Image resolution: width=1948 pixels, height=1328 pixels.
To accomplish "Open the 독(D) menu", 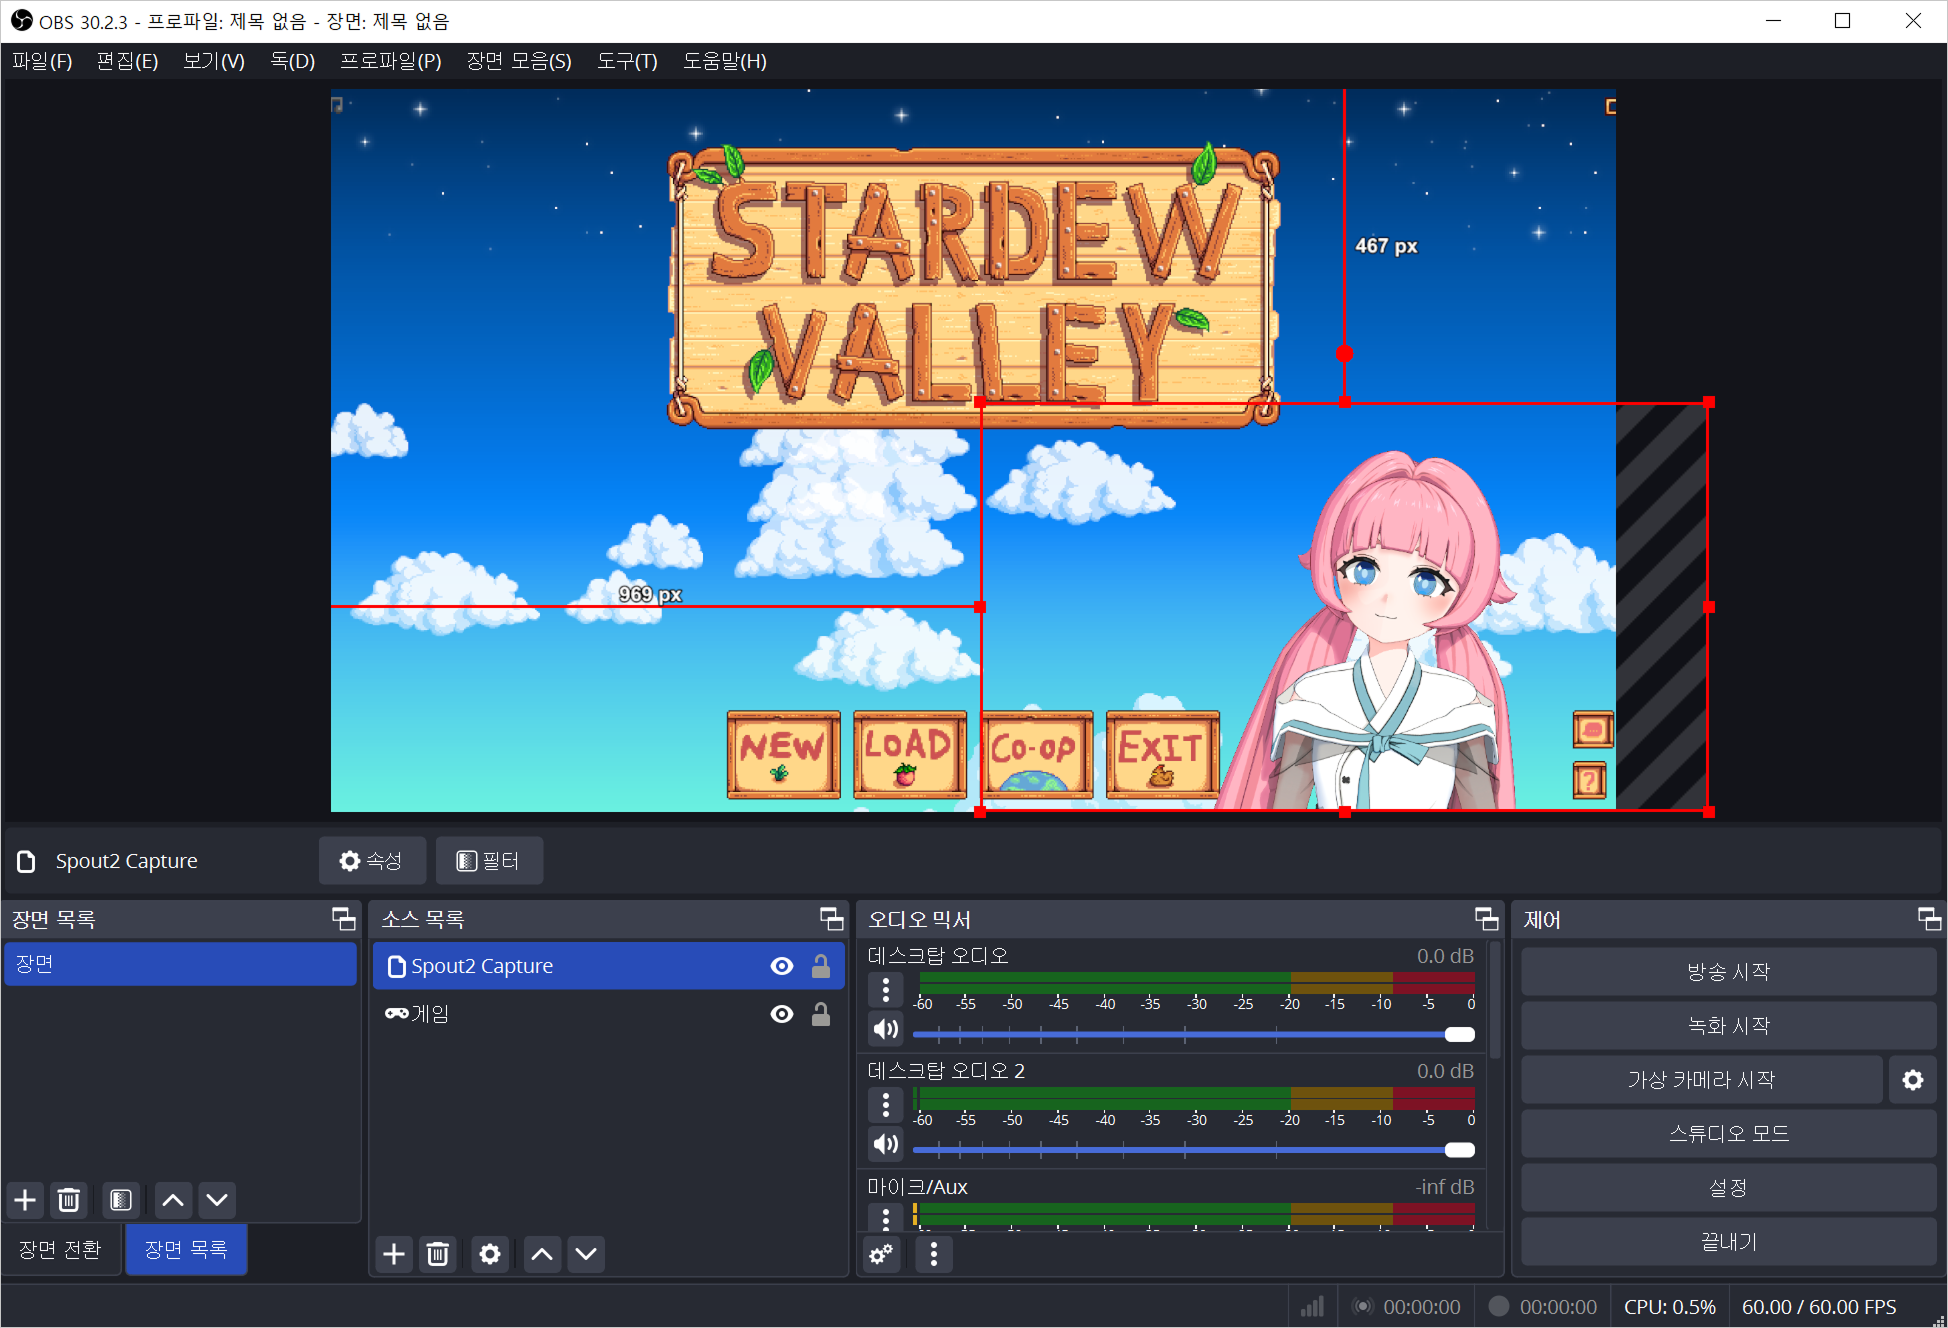I will tap(292, 61).
